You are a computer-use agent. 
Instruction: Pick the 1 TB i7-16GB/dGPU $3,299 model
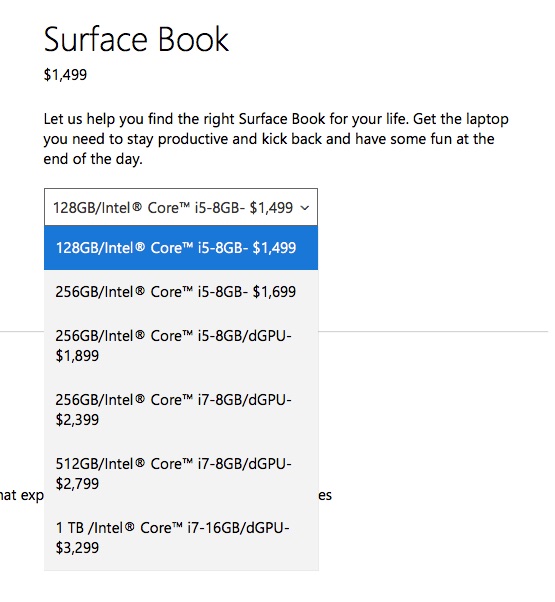pyautogui.click(x=181, y=538)
